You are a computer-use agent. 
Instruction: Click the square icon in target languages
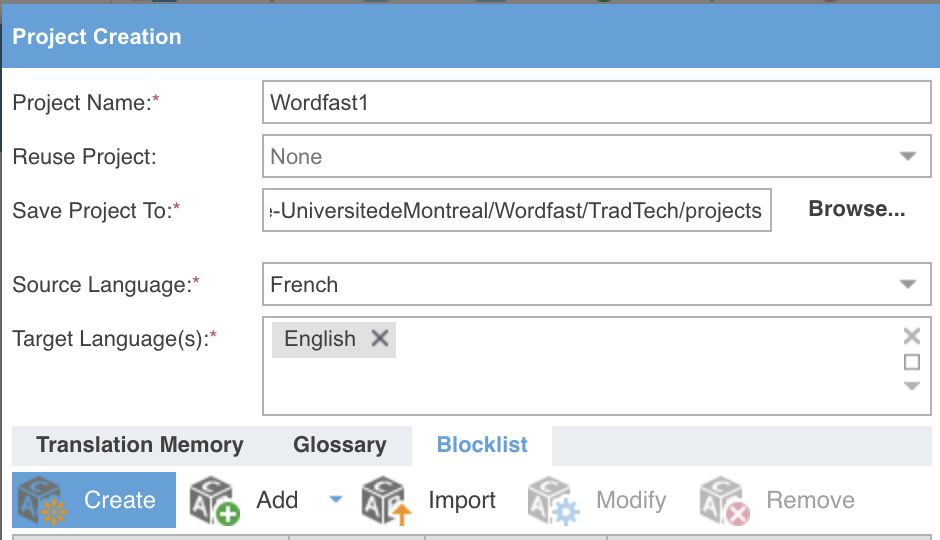pos(912,362)
